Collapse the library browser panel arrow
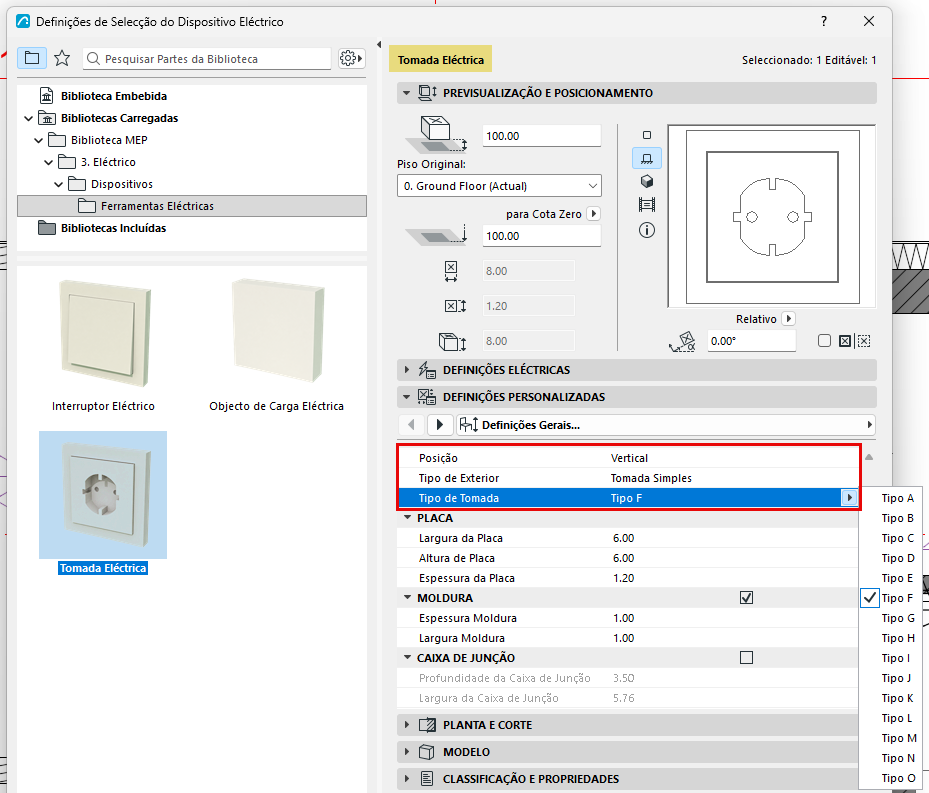 point(379,44)
